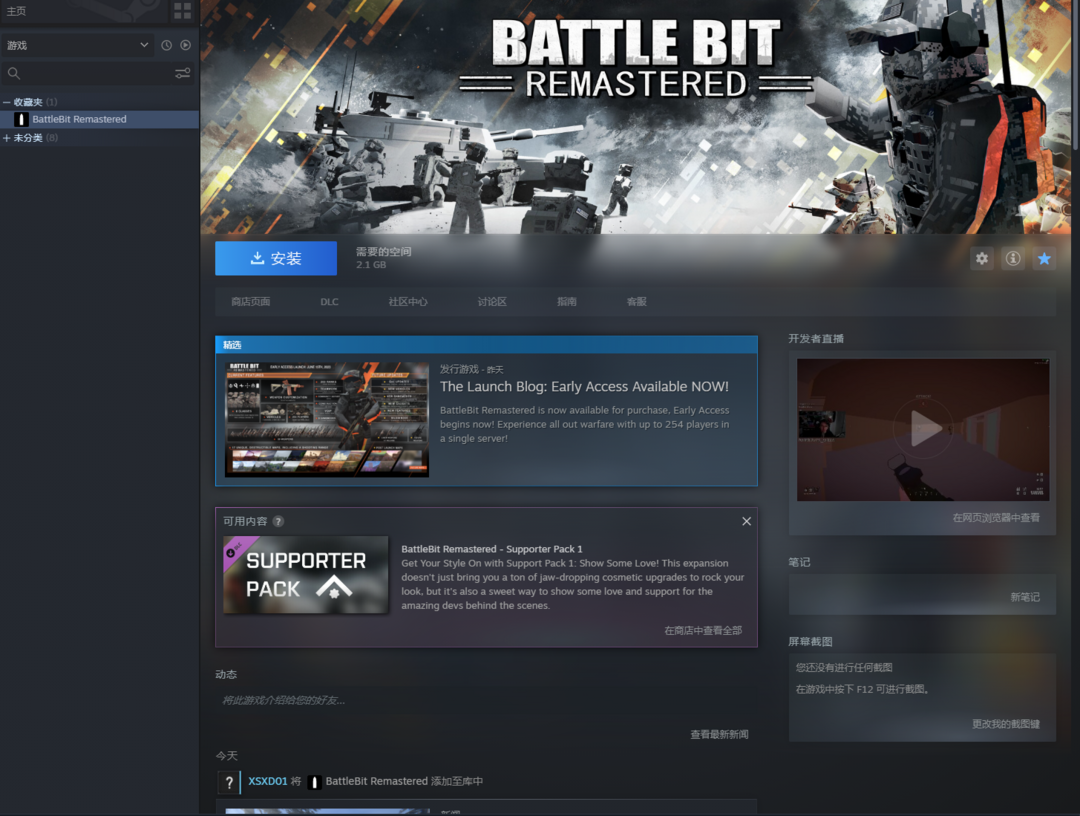Expand the 未分类 category
This screenshot has height=816, width=1080.
[7, 138]
